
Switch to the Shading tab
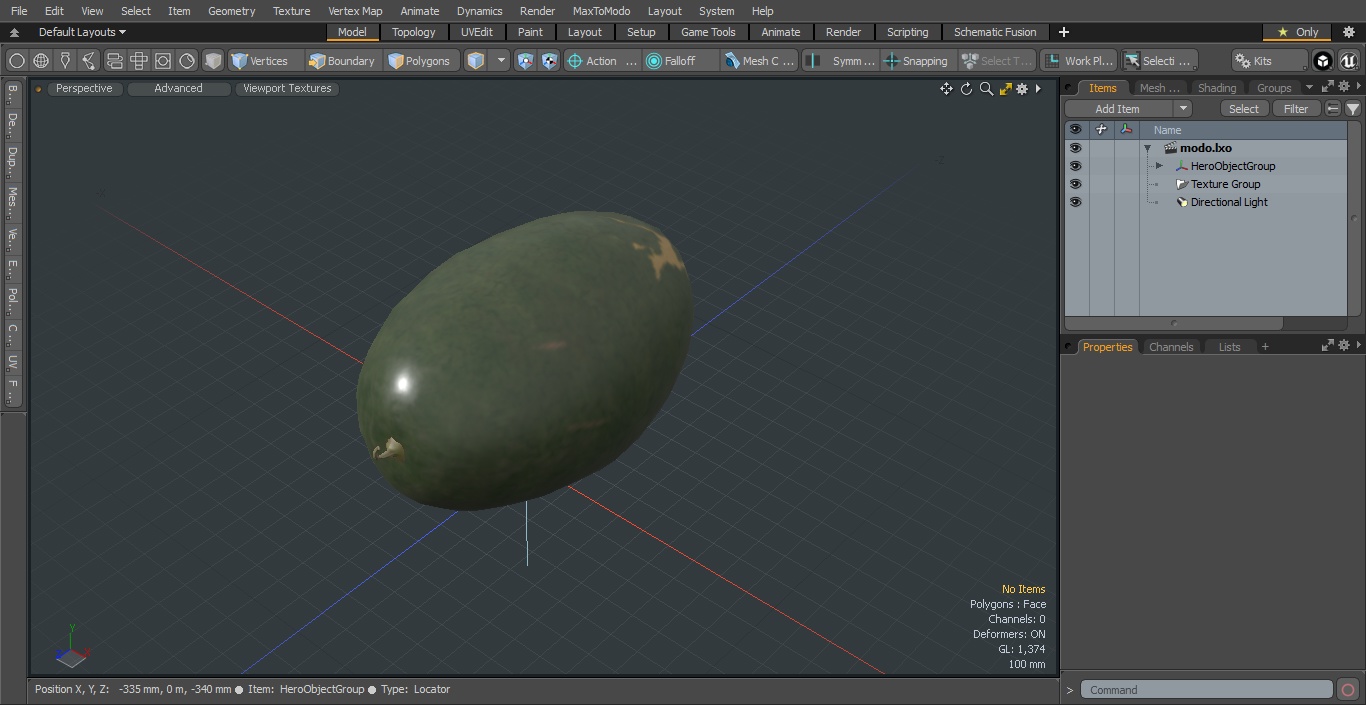(1217, 88)
